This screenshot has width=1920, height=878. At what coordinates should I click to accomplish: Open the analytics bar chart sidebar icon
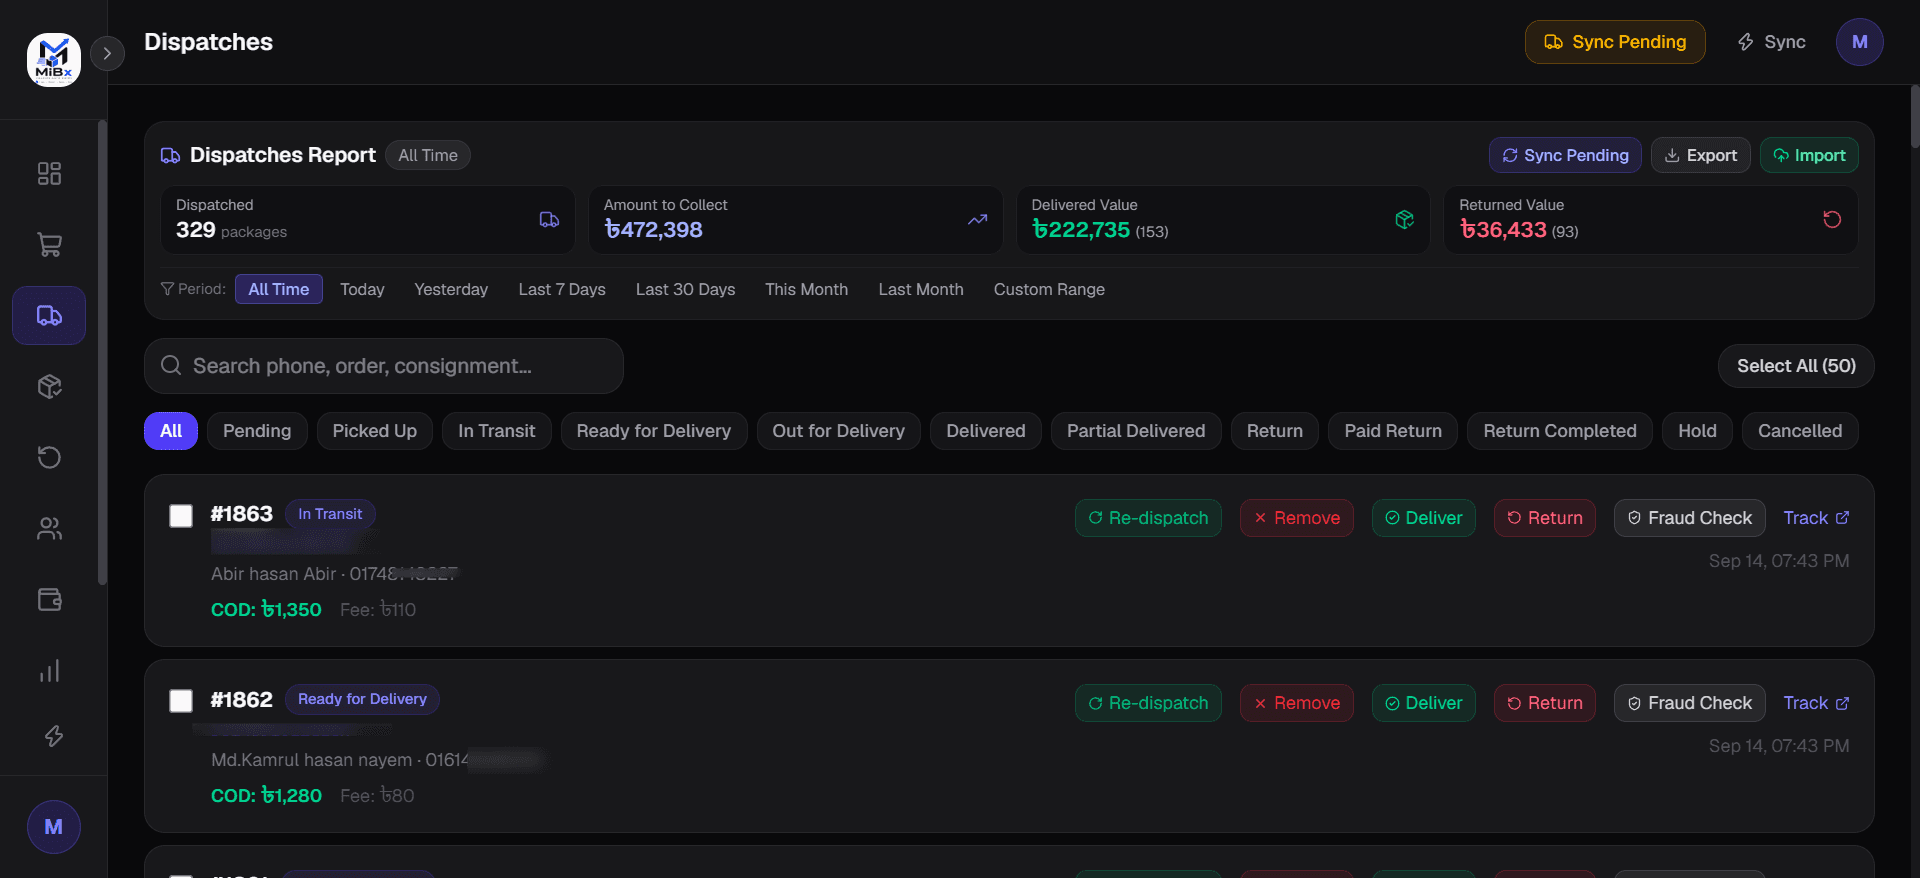[49, 671]
